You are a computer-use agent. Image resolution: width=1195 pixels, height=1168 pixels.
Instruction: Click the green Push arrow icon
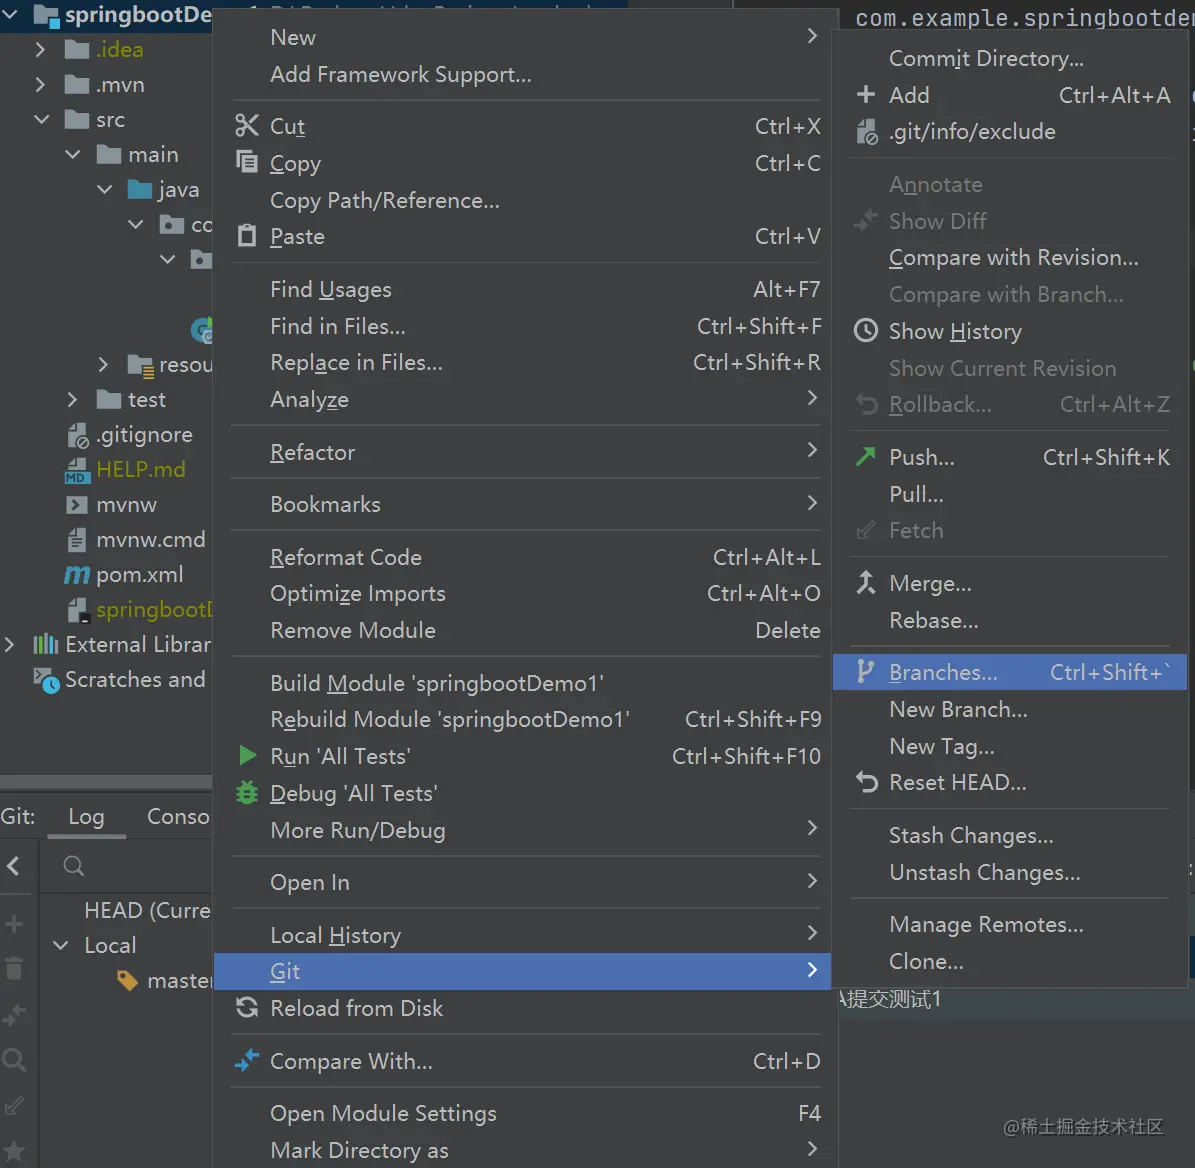(866, 456)
